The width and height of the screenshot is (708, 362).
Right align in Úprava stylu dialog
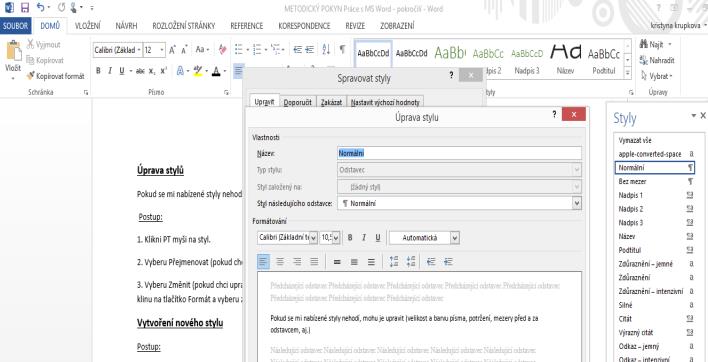[x=297, y=262]
